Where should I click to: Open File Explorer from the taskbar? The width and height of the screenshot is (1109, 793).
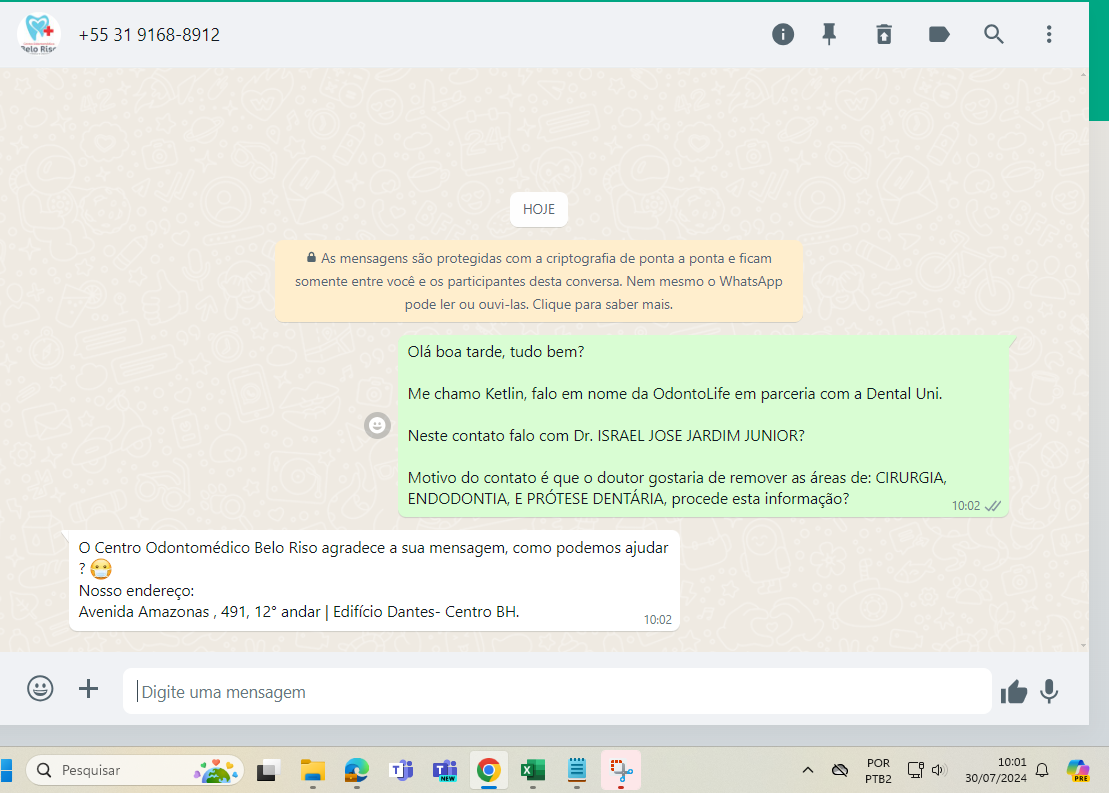[x=313, y=770]
